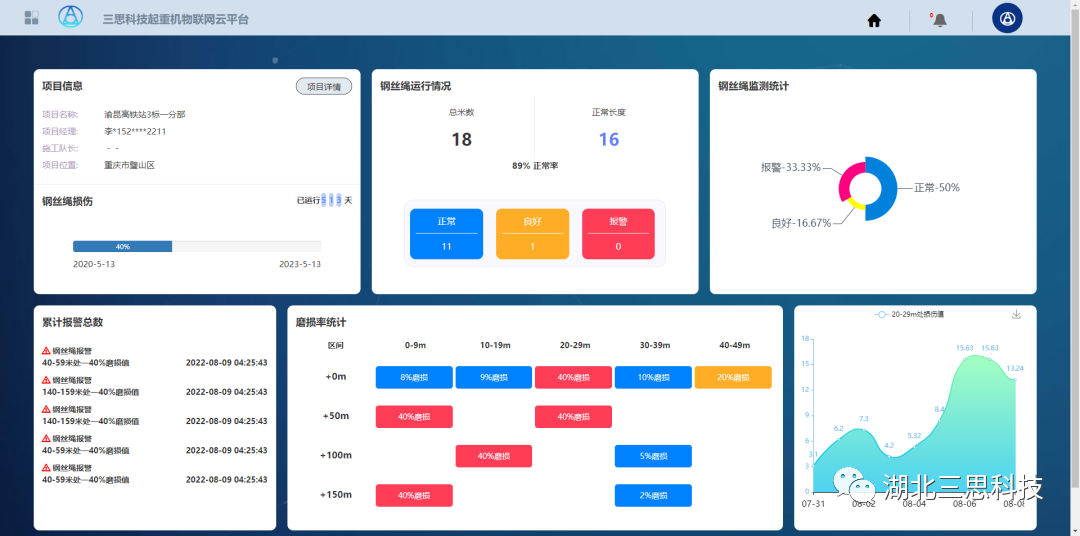
Task: Open the grid menu icon at top-left
Action: [32, 18]
